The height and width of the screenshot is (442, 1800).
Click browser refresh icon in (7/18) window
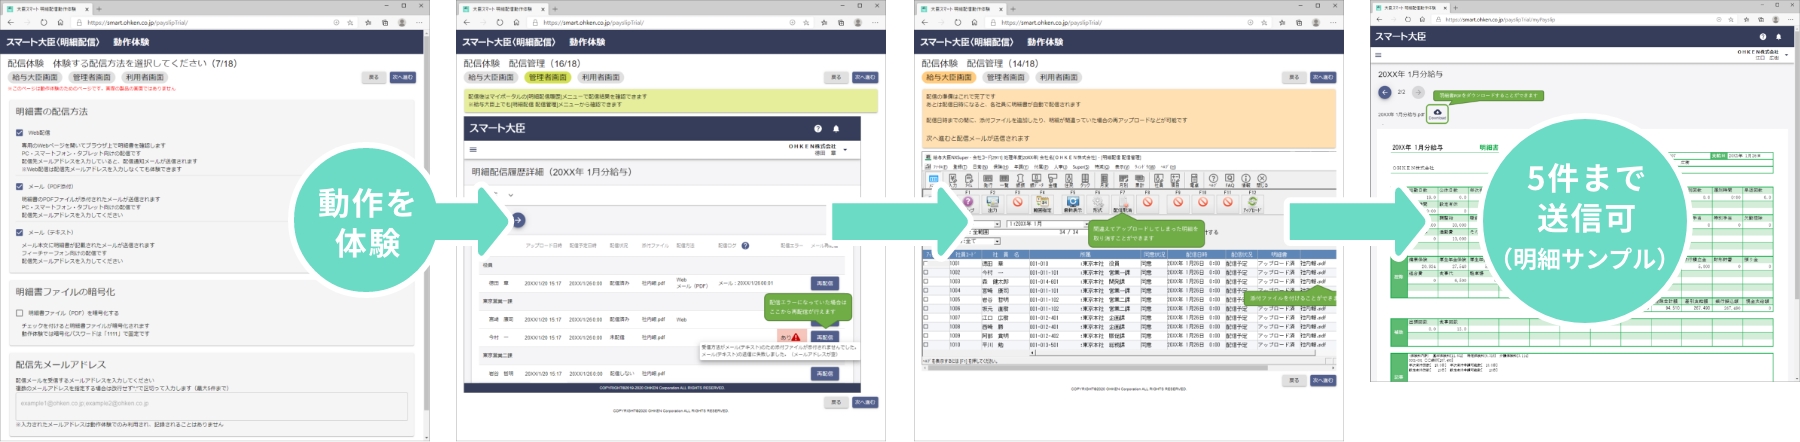[x=44, y=22]
